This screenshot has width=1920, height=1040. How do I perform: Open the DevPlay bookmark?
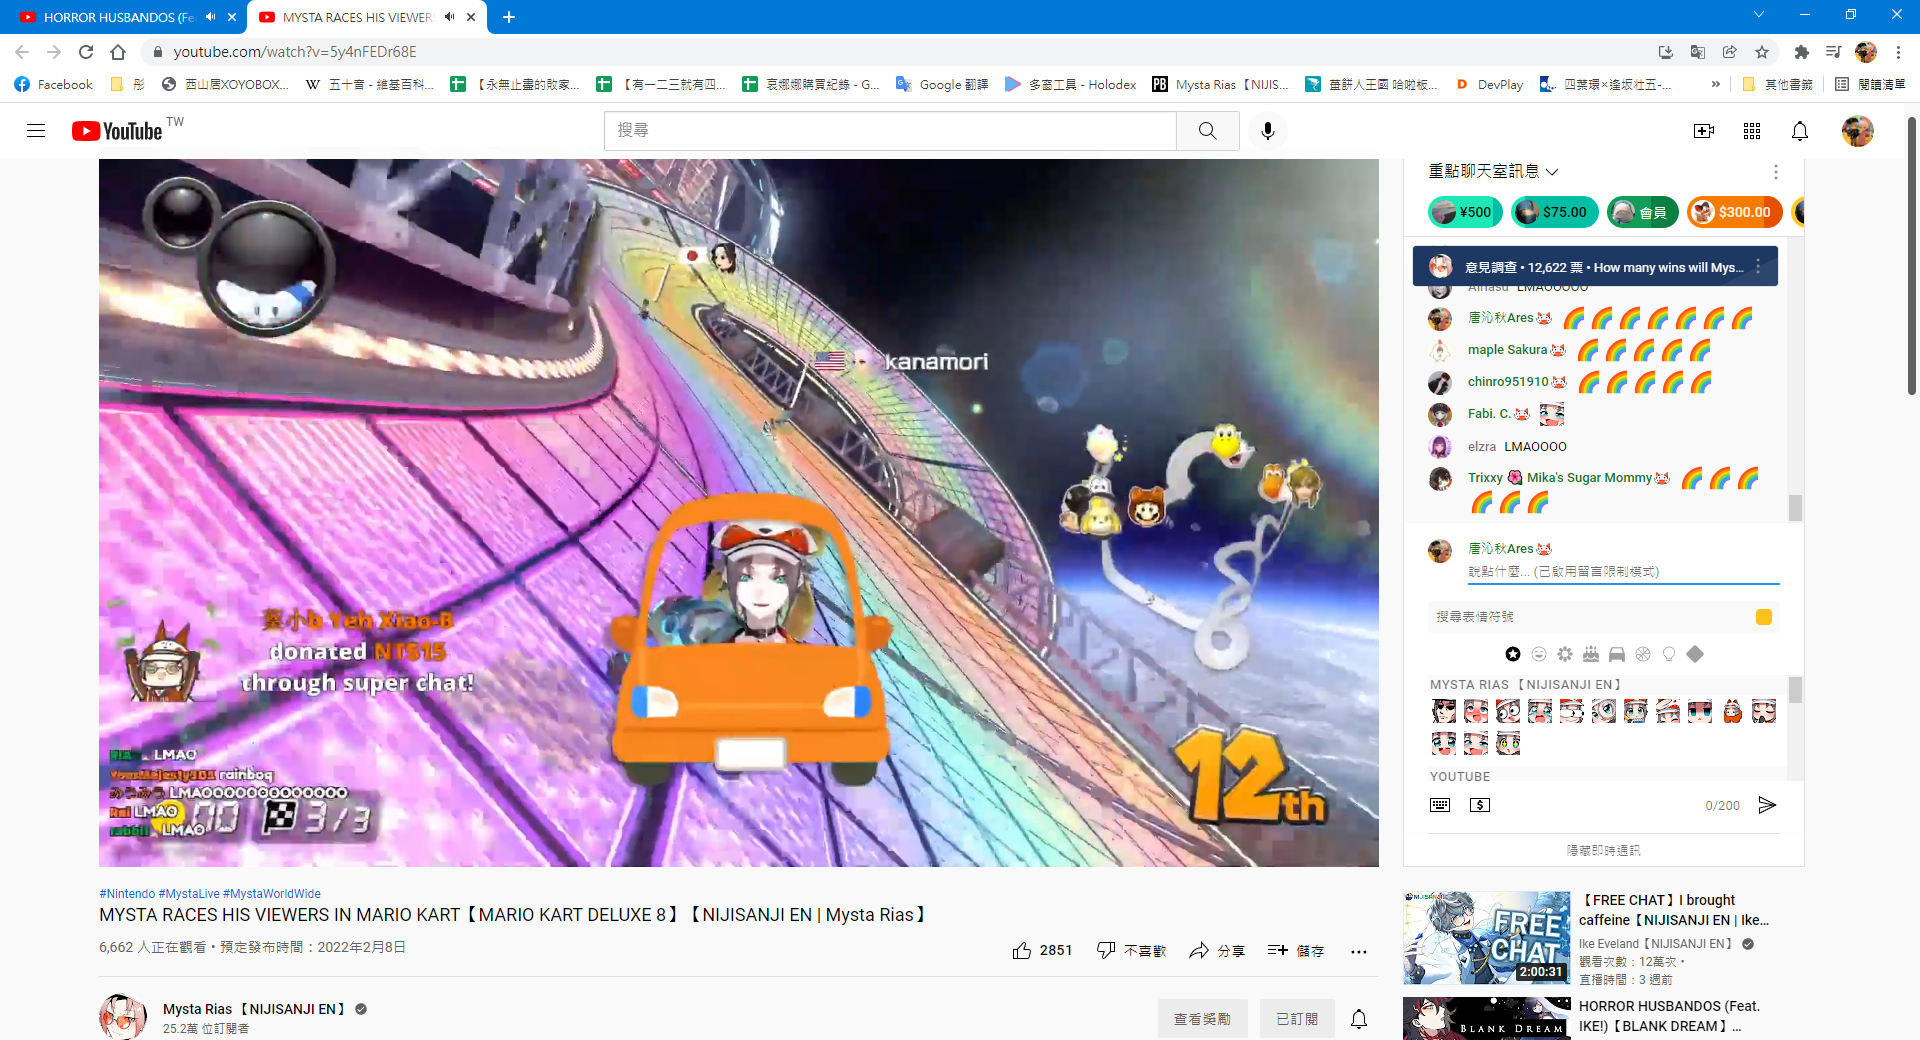click(x=1489, y=85)
